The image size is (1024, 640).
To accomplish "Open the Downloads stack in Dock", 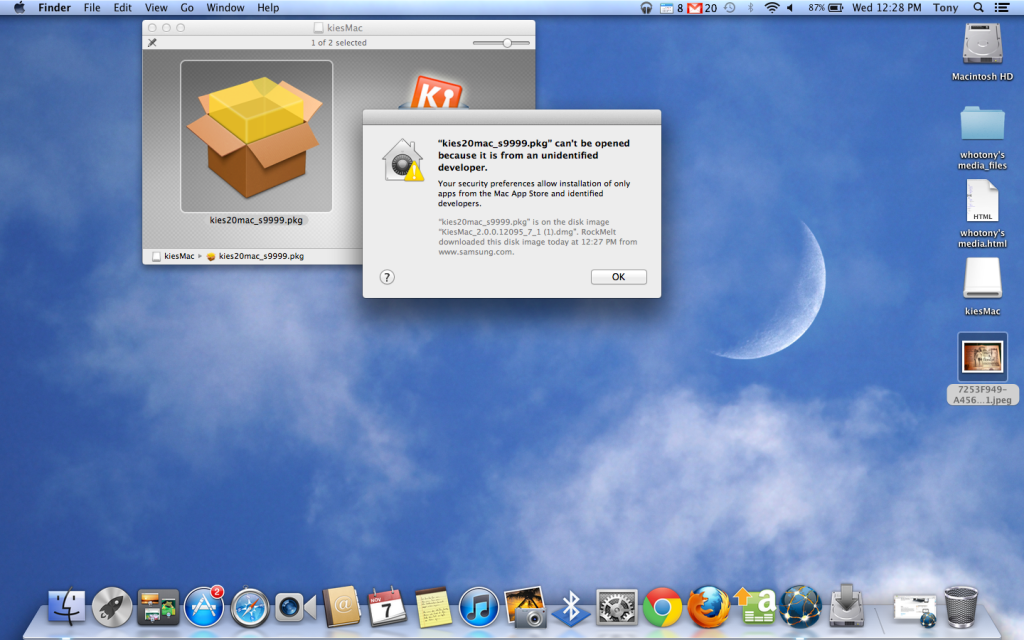I will 846,605.
